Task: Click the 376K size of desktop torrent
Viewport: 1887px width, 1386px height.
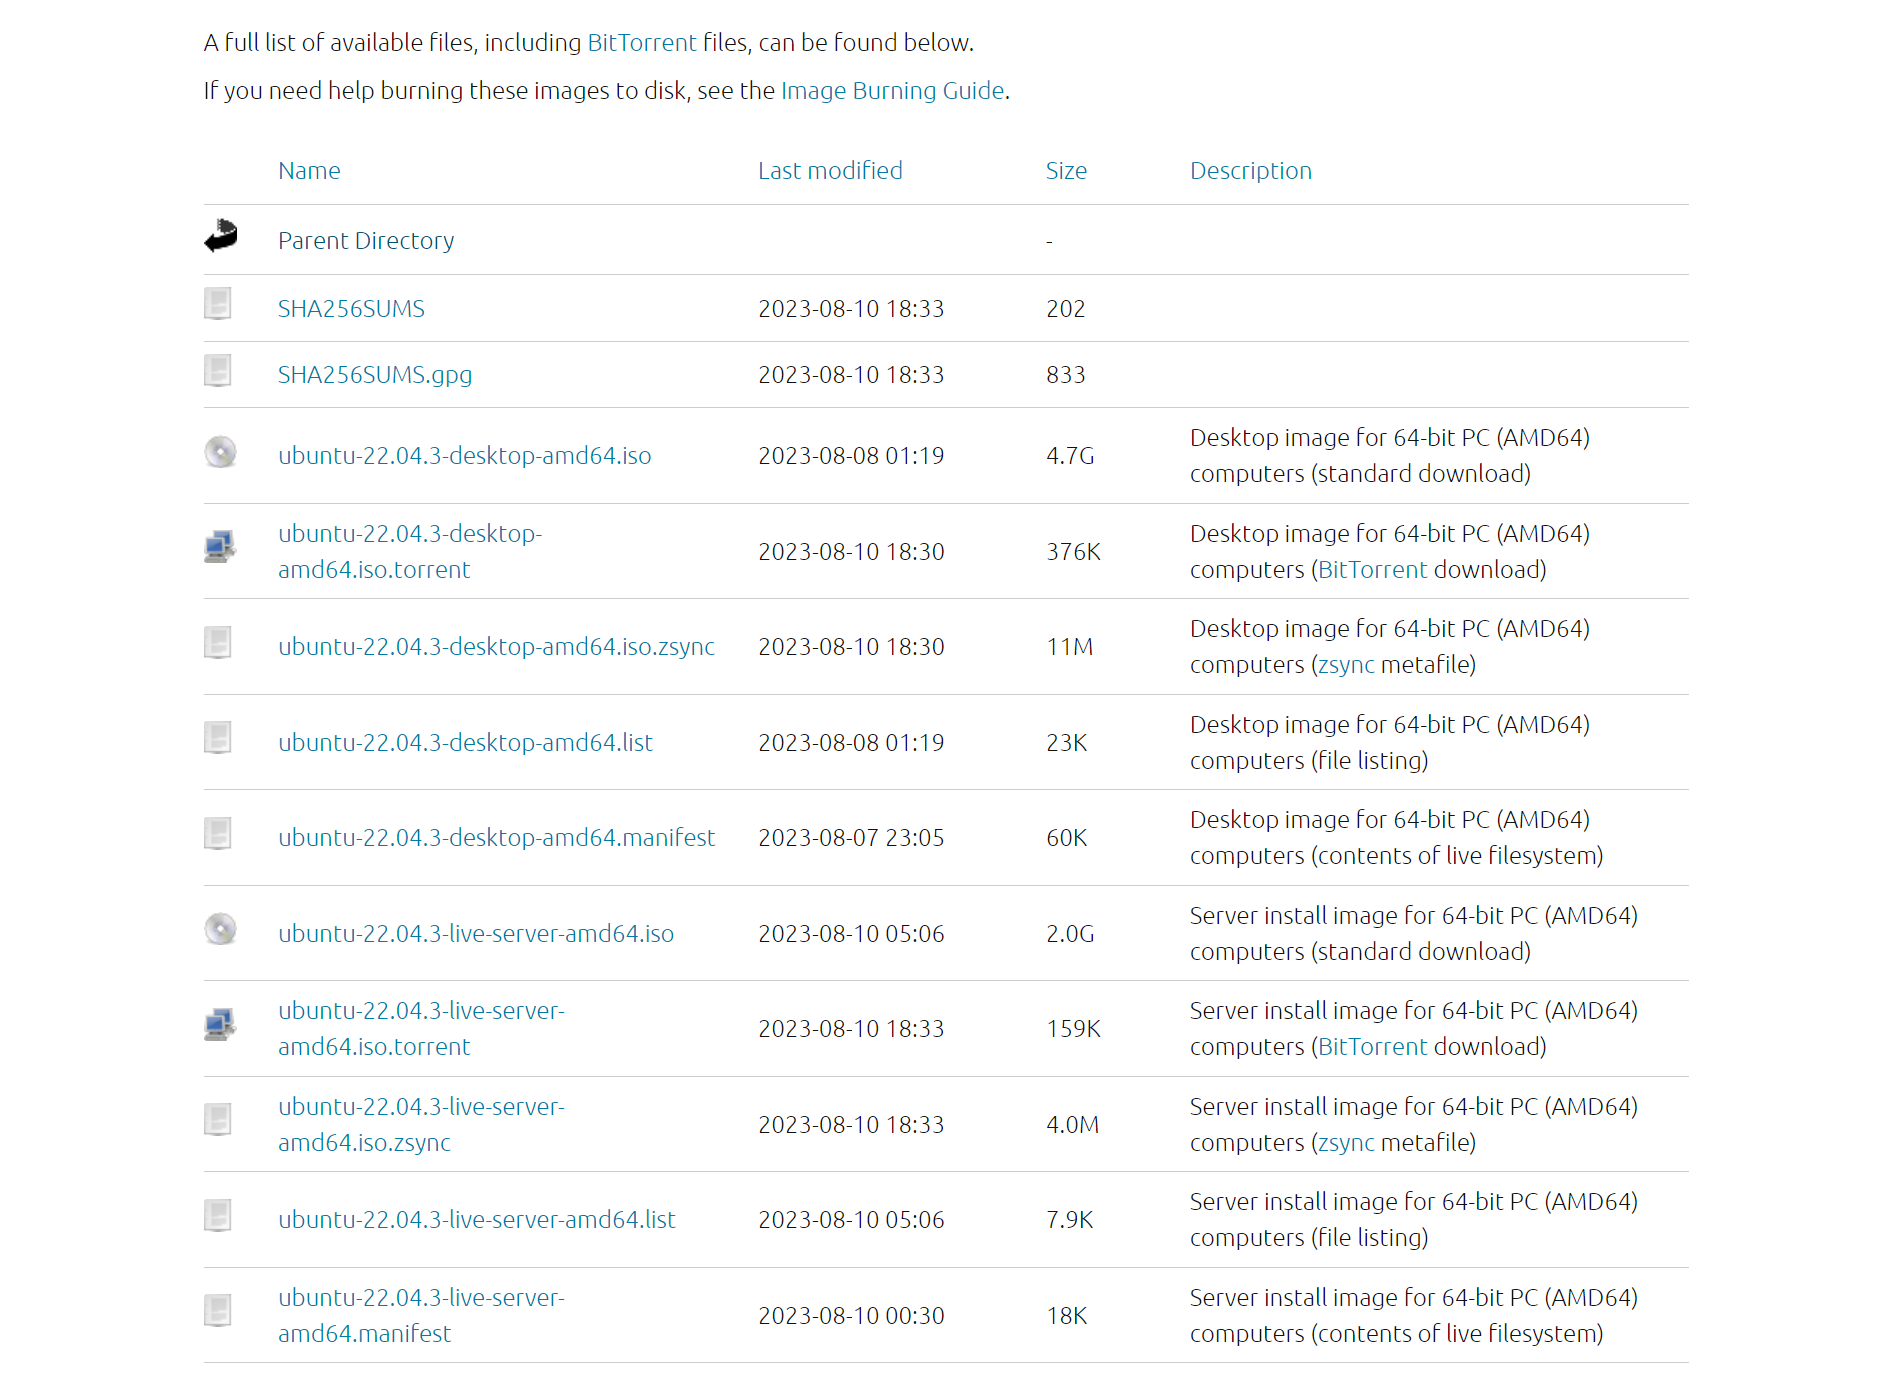Action: point(1073,552)
